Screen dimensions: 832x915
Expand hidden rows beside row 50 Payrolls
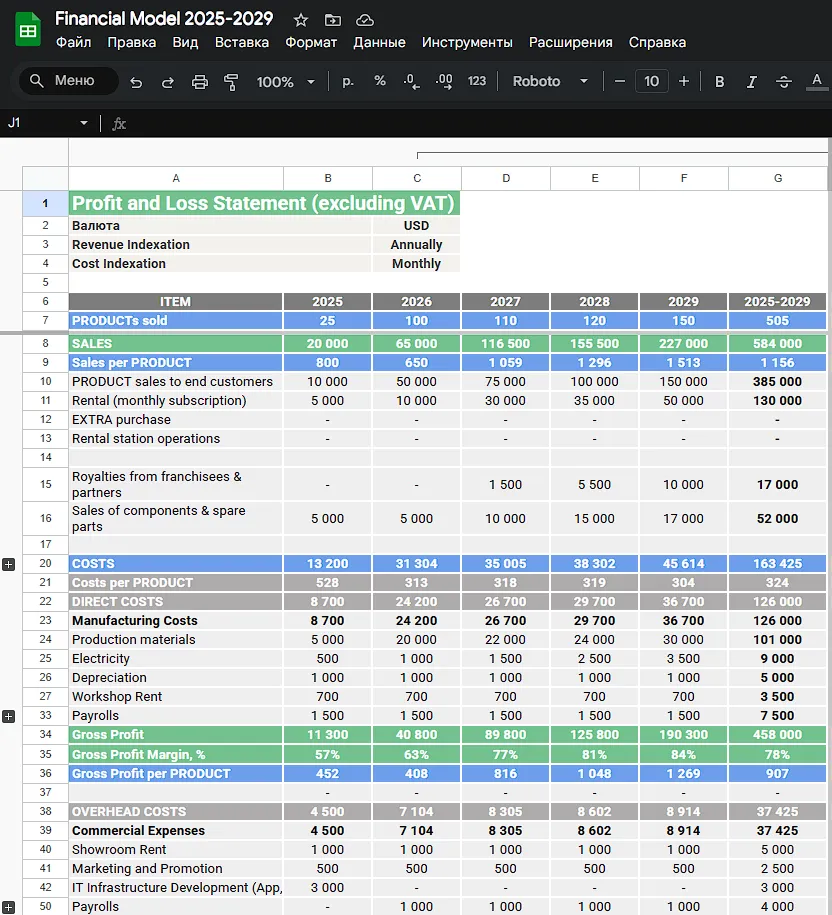click(9, 907)
